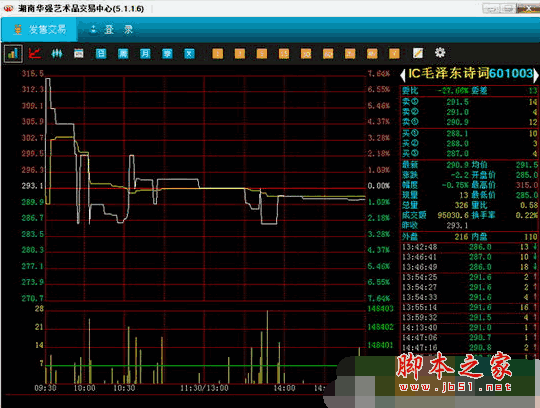The width and height of the screenshot is (540, 408).
Task: Click the 0.00% percent axis label
Action: [379, 186]
